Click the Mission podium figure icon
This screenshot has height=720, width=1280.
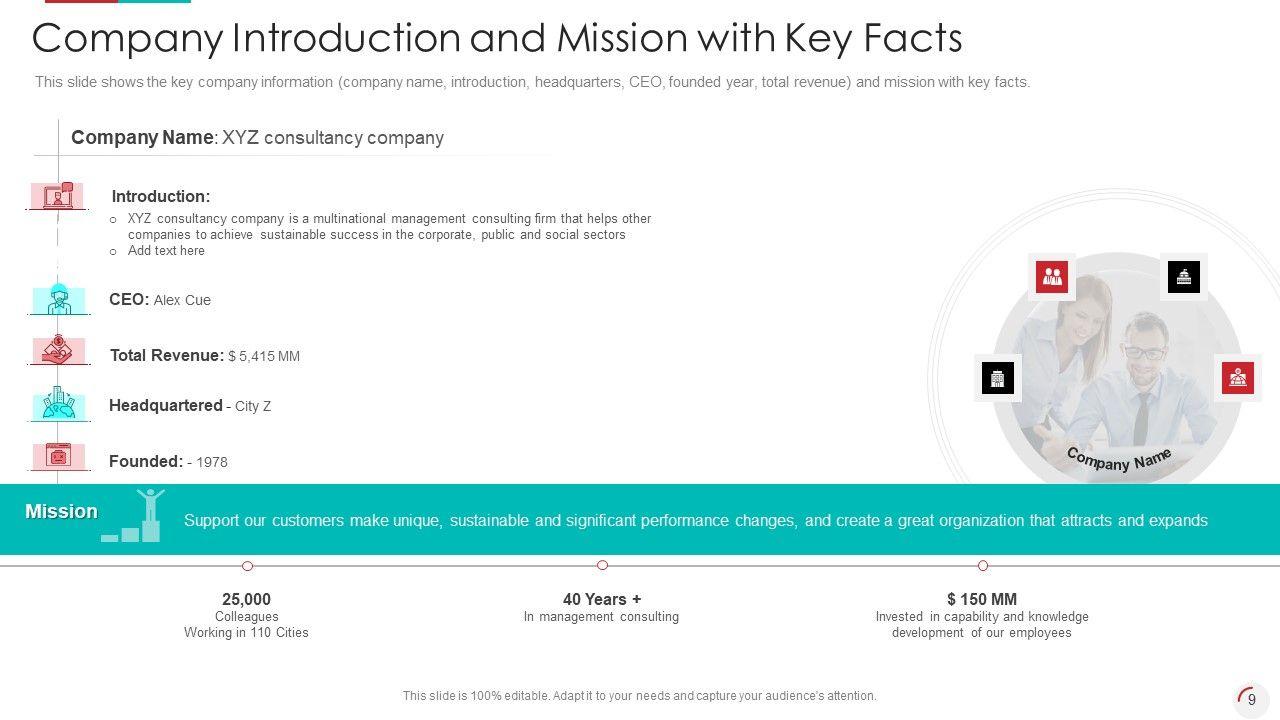point(134,517)
